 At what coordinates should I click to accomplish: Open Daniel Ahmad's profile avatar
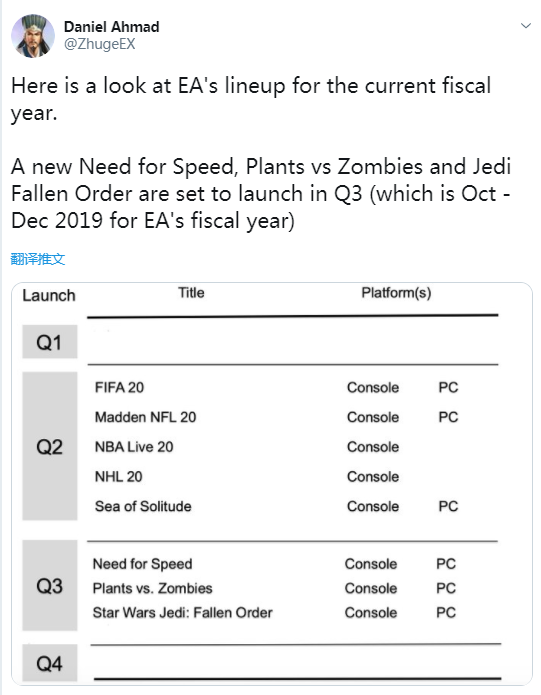point(33,36)
